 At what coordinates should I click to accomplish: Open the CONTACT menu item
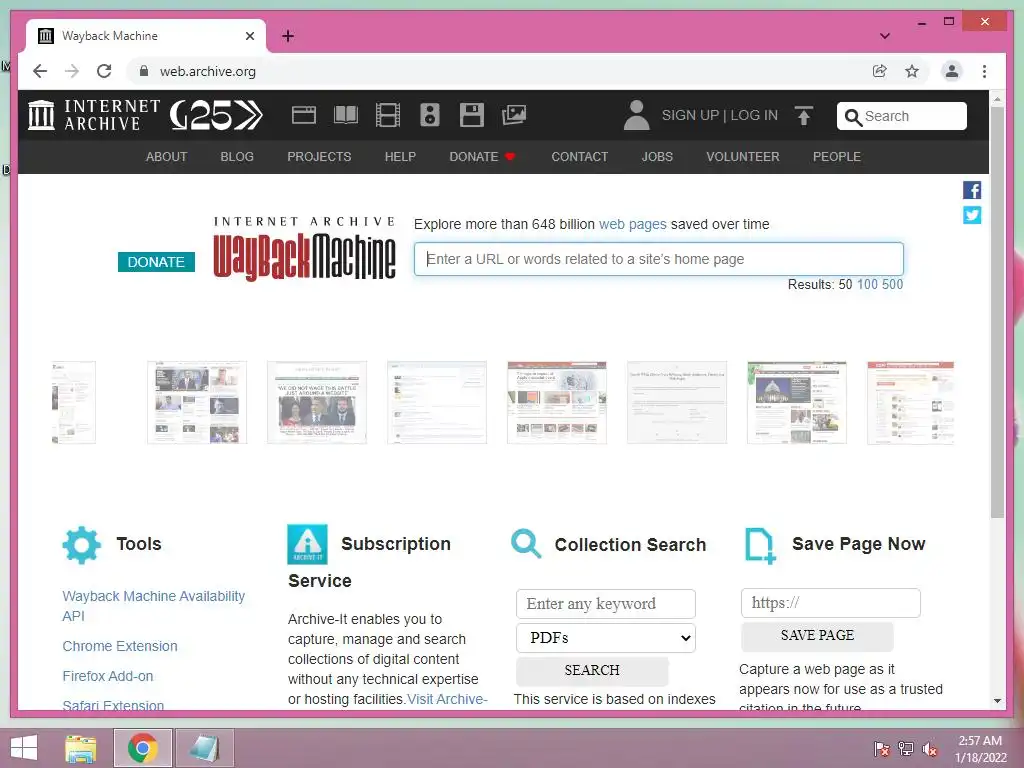point(580,157)
